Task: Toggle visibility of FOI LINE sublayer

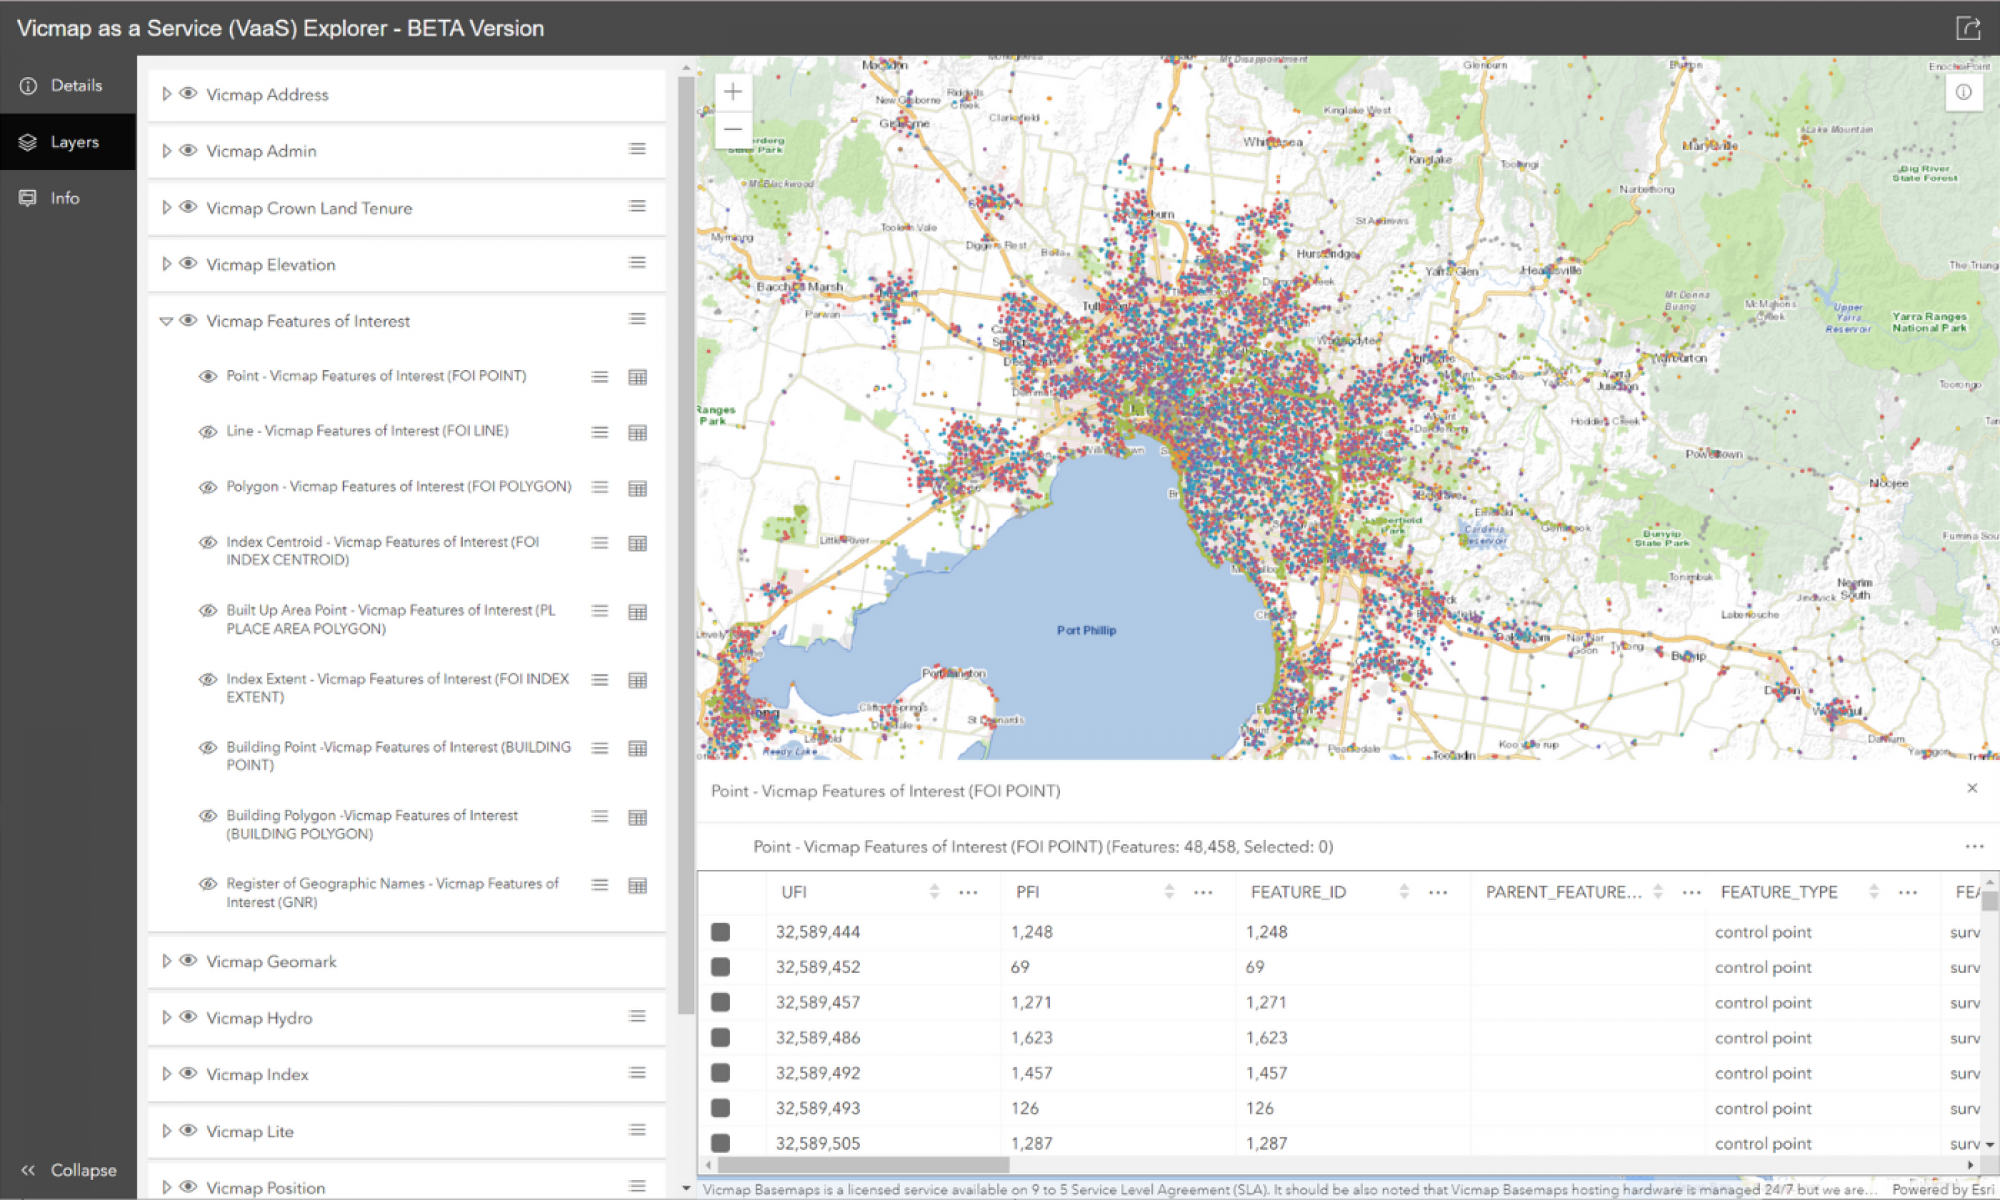Action: (x=208, y=432)
